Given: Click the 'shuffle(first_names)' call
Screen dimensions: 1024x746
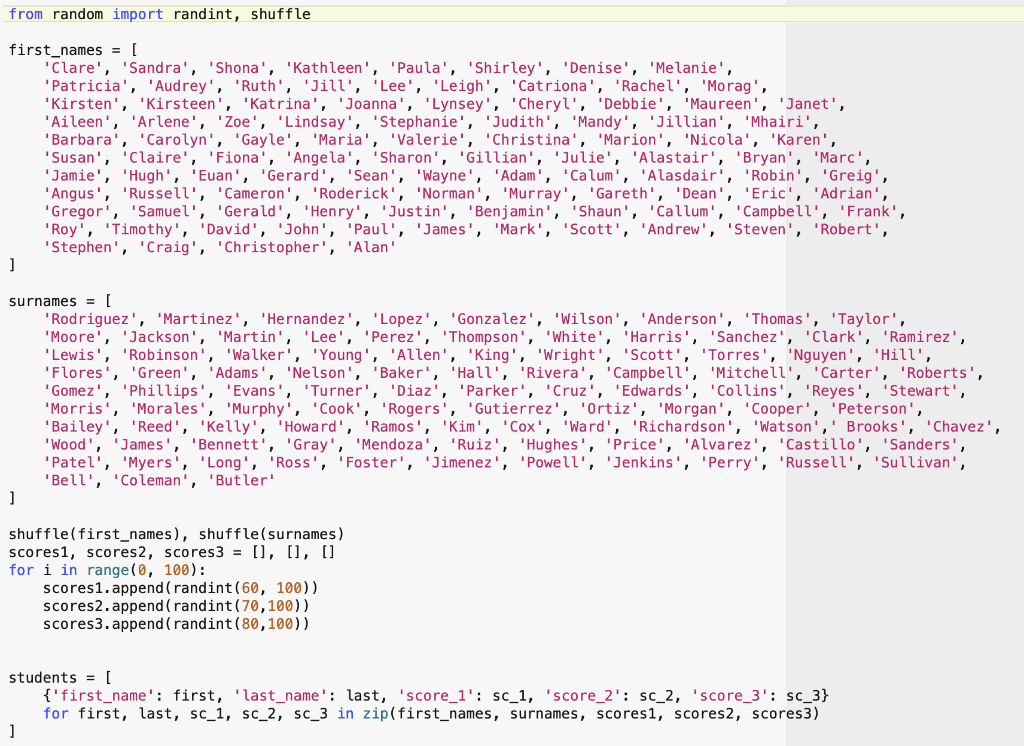Looking at the screenshot, I should 95,534.
